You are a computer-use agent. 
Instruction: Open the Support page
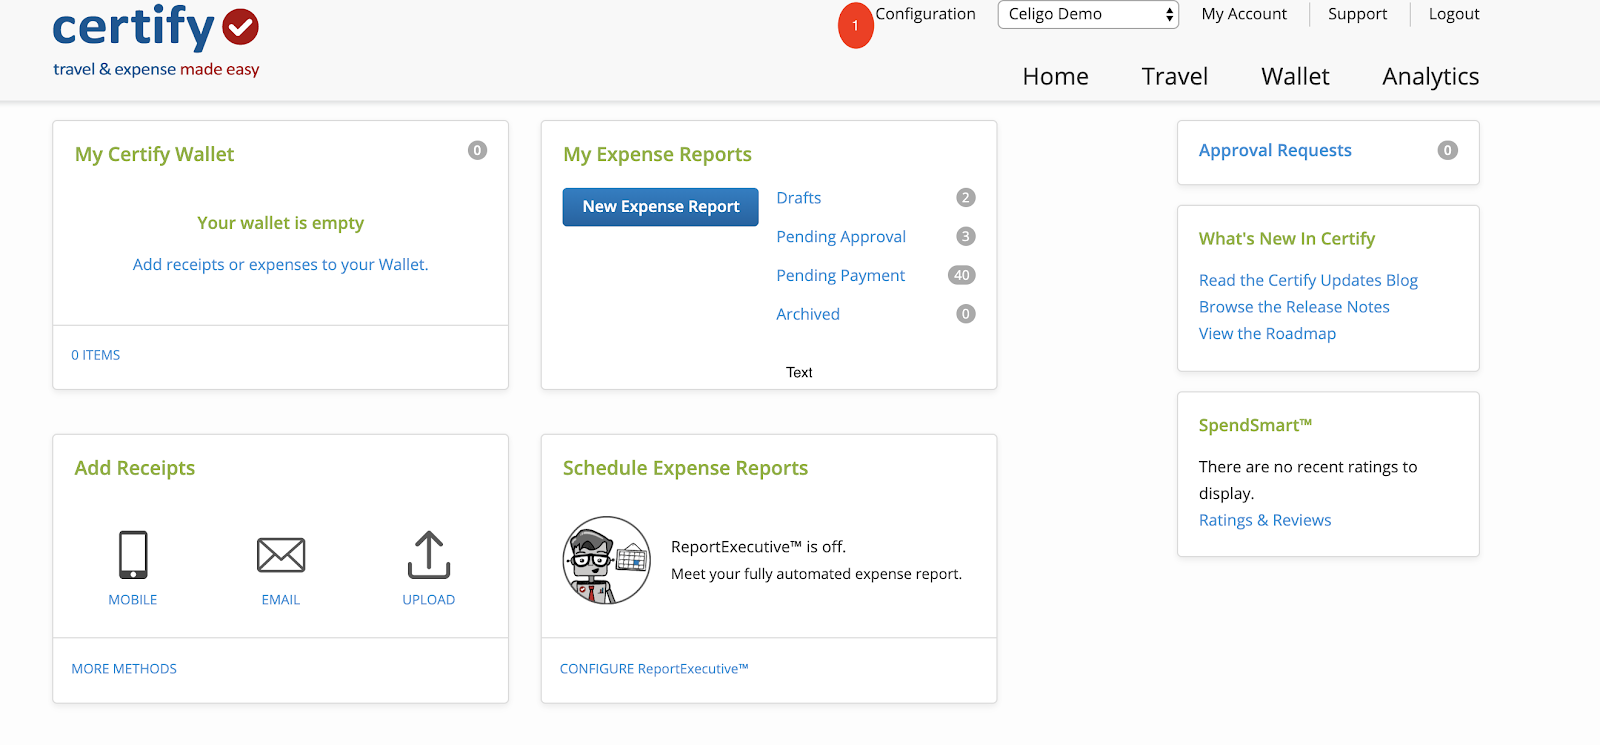point(1357,14)
